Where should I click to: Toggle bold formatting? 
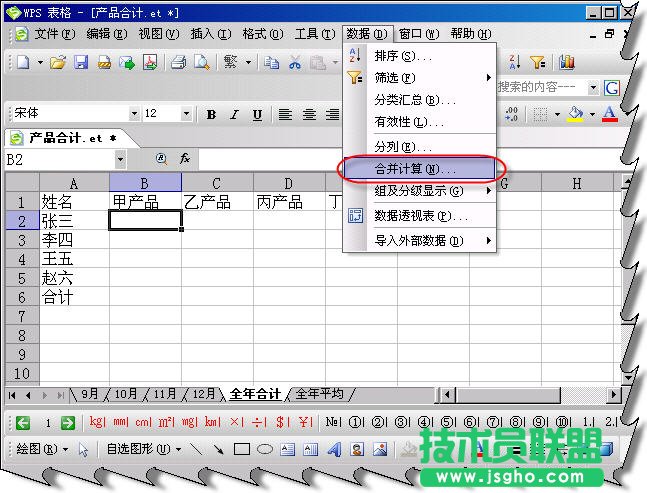211,114
